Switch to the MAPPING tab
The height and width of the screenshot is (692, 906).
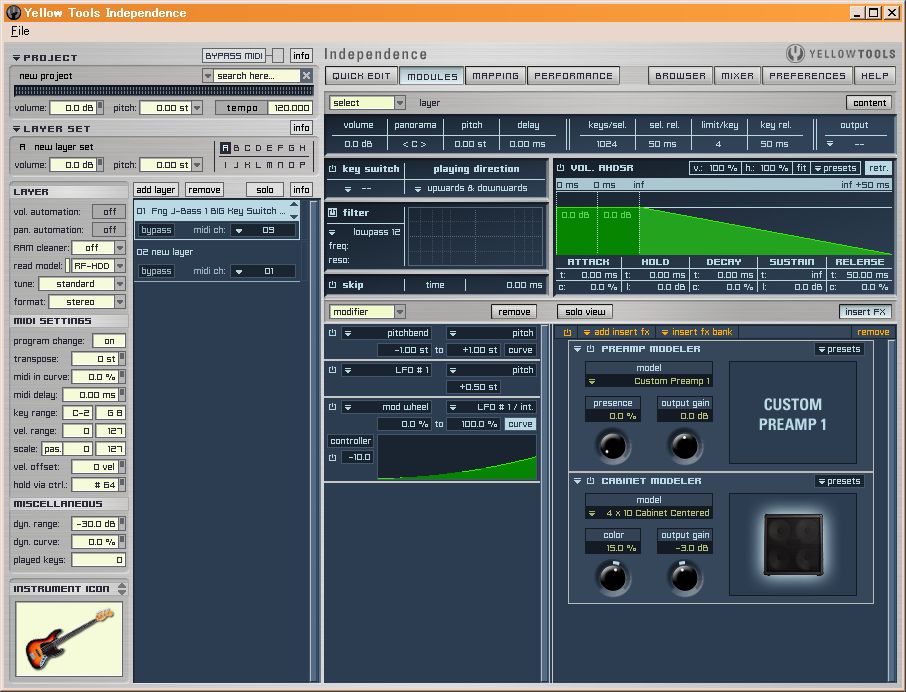click(x=495, y=76)
